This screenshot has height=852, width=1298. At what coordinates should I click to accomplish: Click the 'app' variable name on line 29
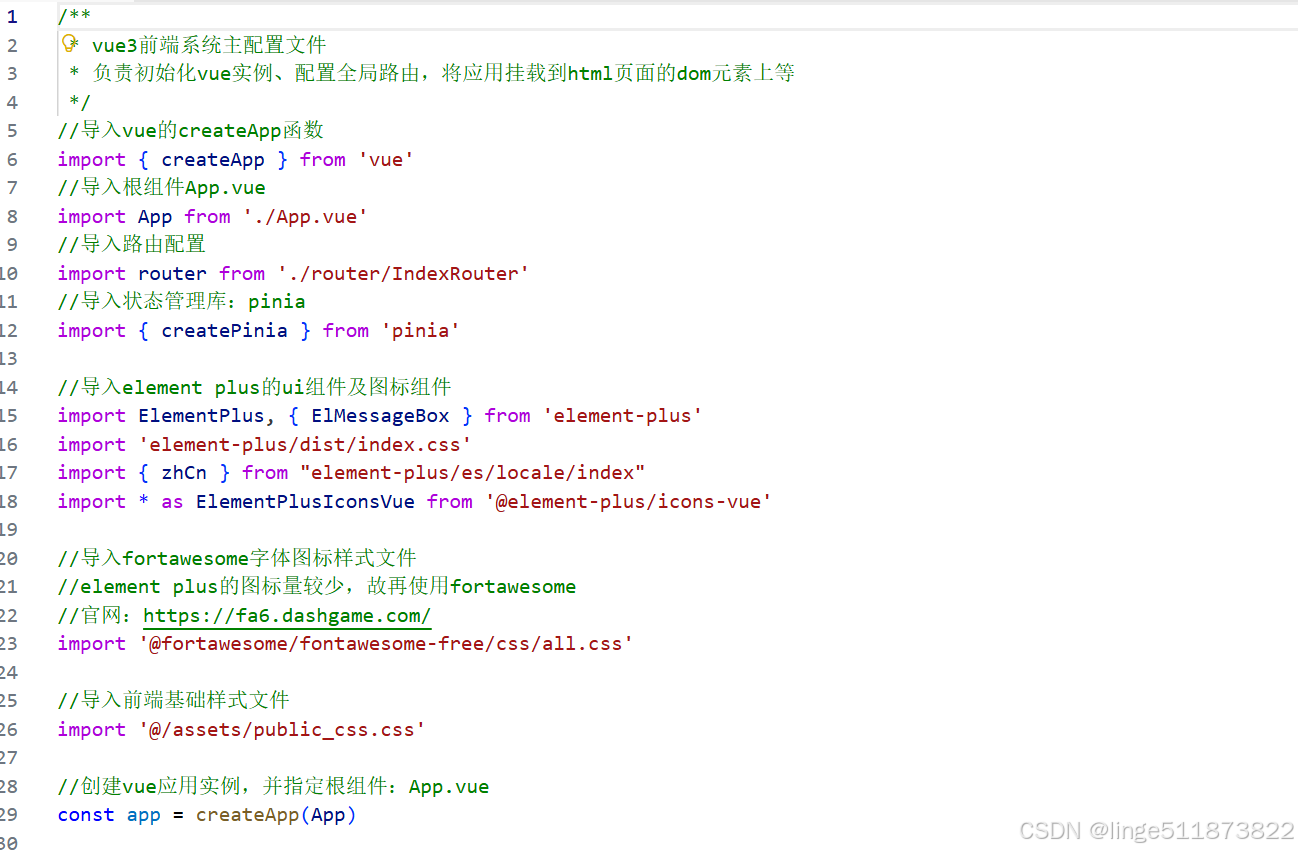(x=144, y=814)
